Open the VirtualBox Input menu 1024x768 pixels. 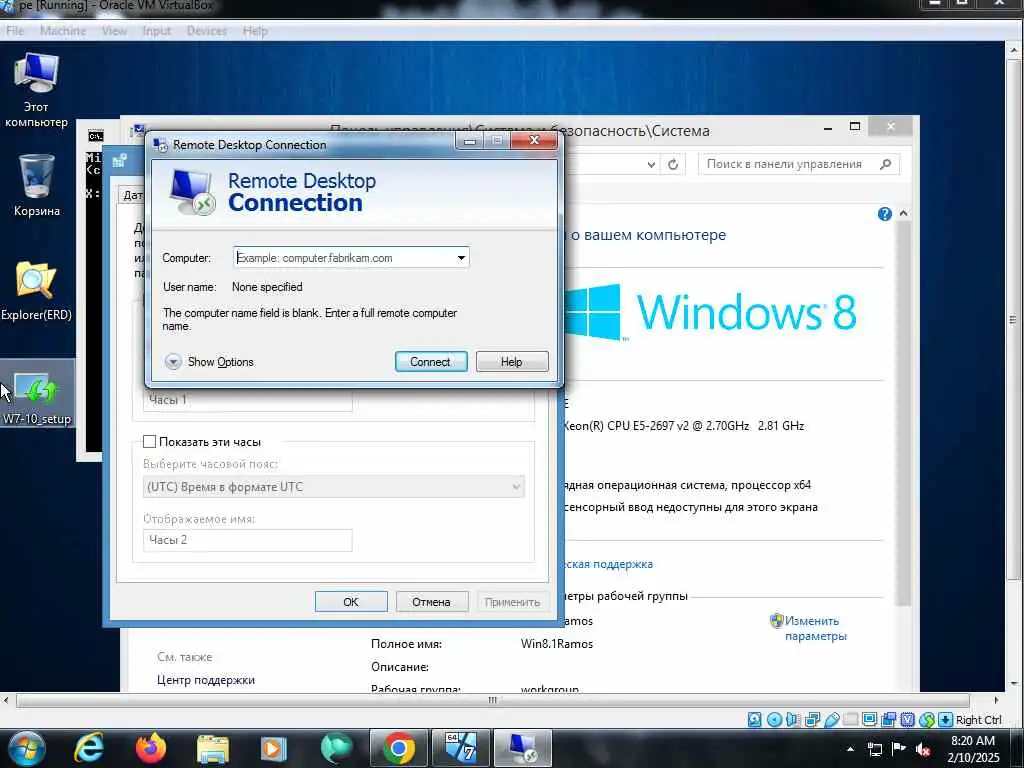pos(157,31)
